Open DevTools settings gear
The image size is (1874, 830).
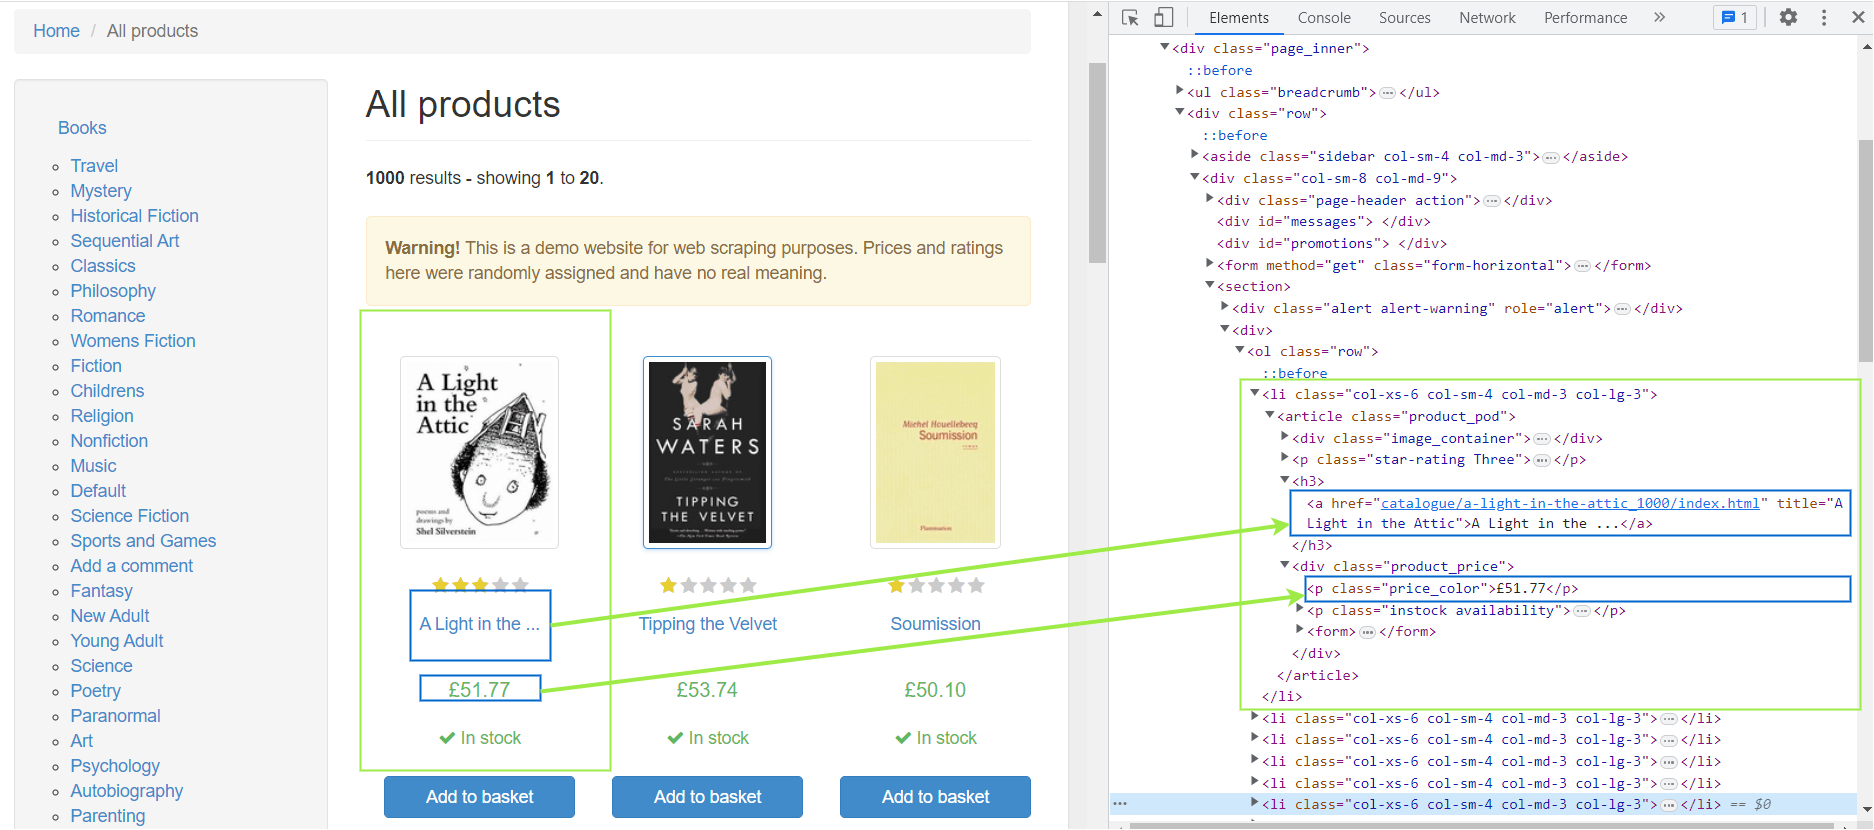1788,17
